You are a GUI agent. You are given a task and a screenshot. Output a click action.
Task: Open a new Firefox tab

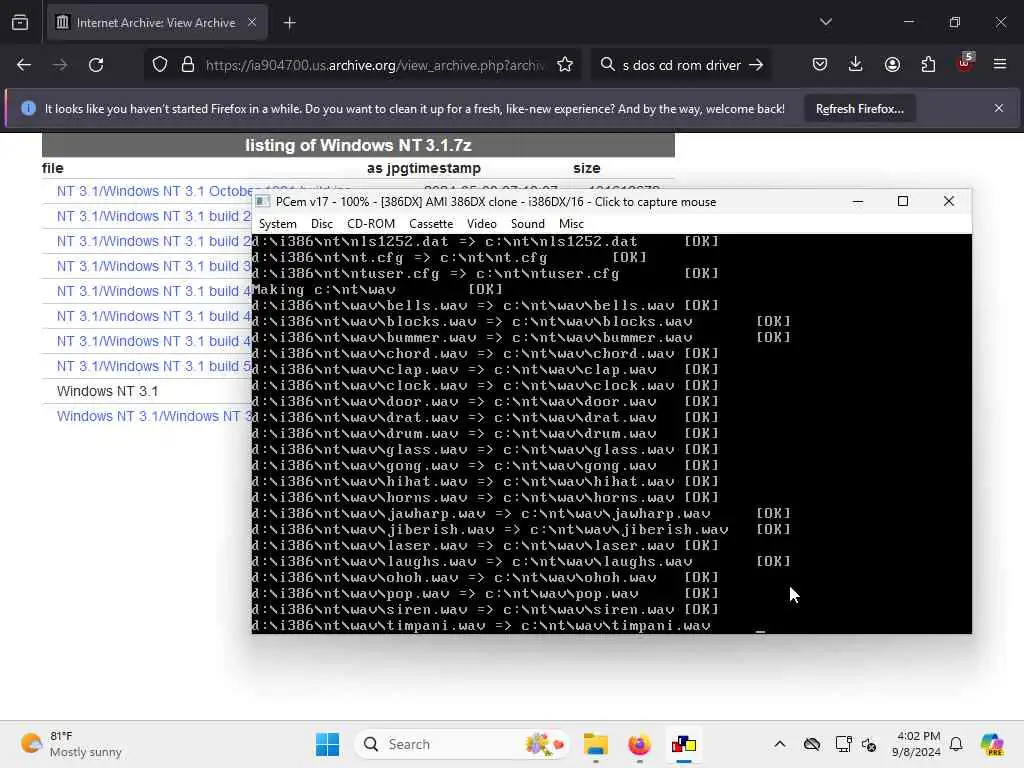point(289,23)
